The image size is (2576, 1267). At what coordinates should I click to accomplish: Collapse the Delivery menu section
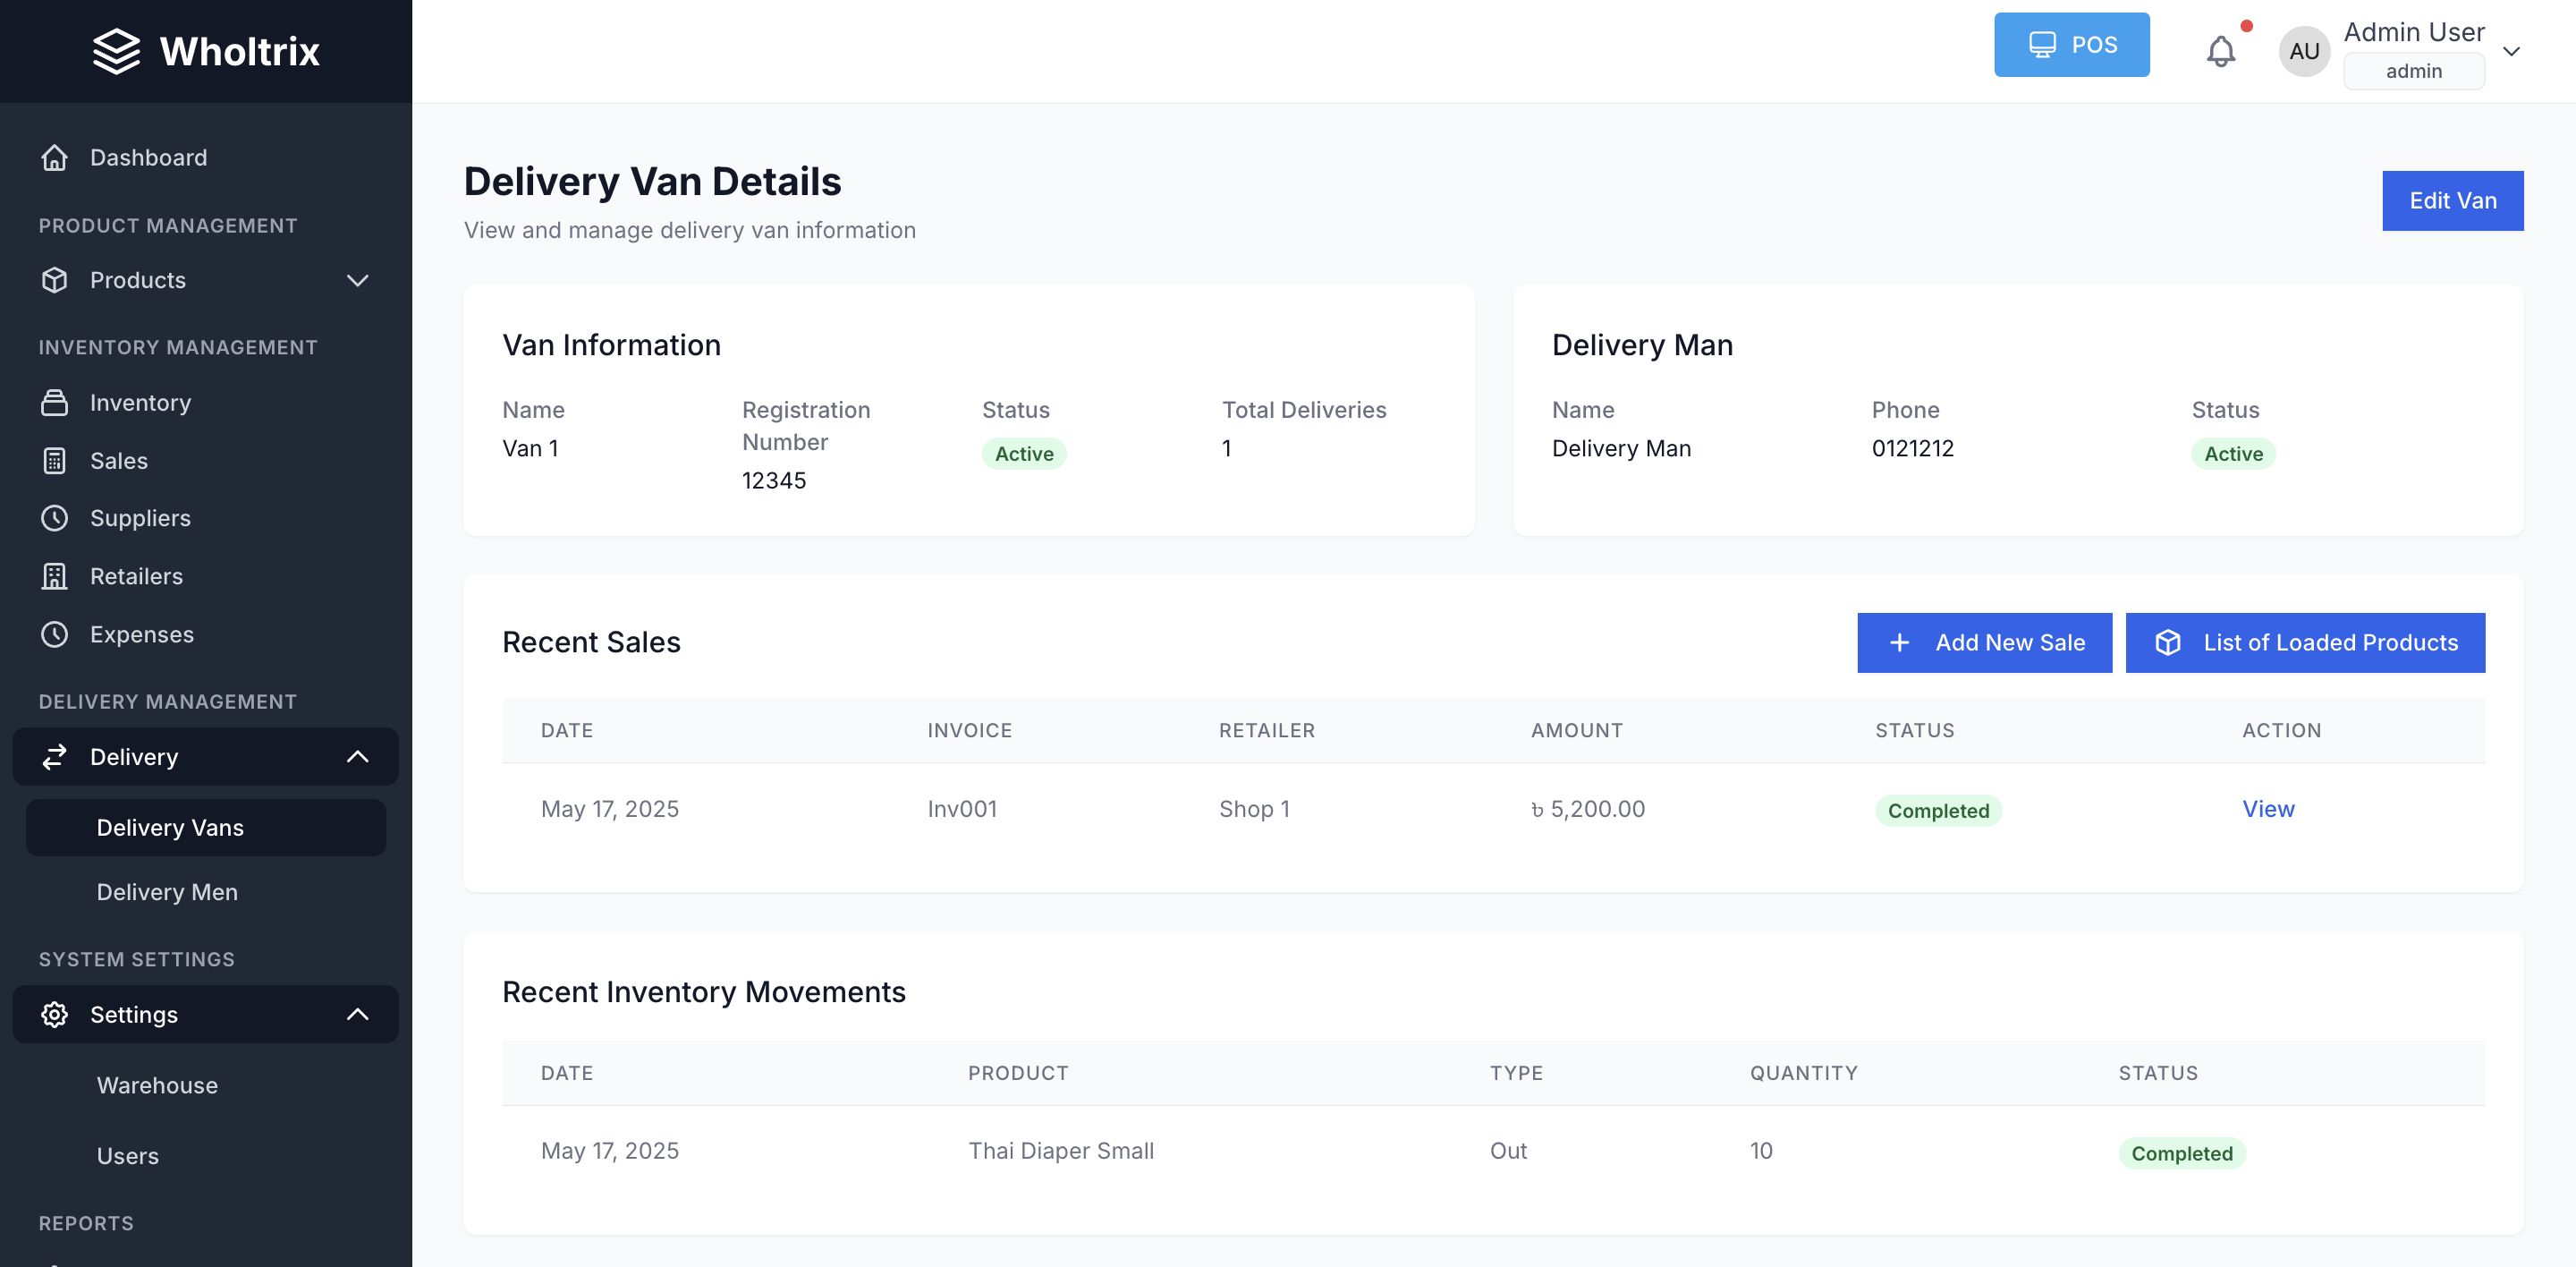357,757
